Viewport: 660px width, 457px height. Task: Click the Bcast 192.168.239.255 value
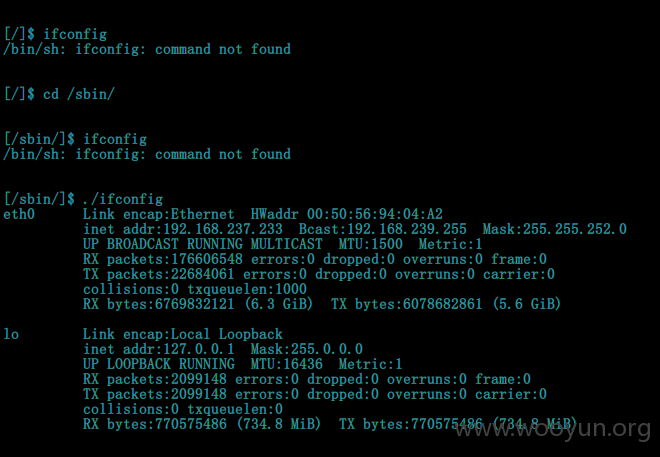(383, 229)
